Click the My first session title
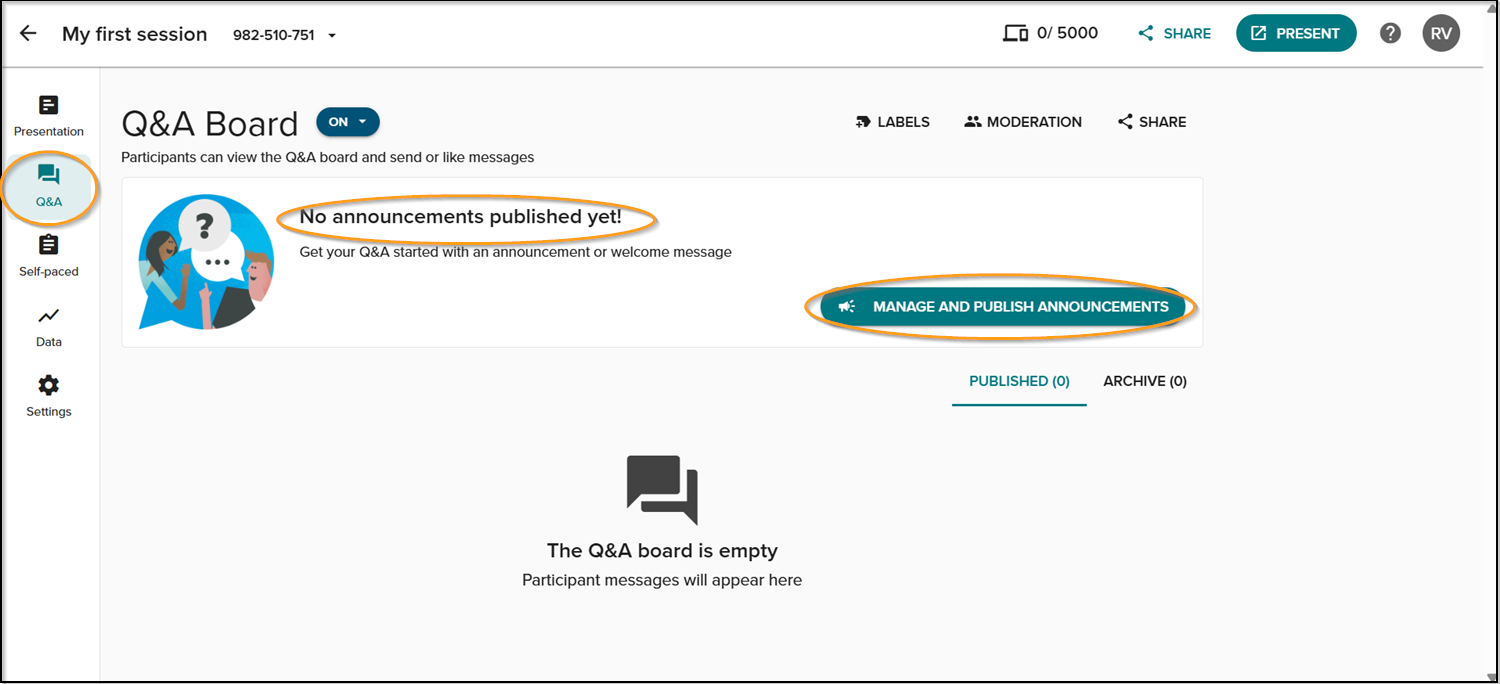This screenshot has width=1500, height=684. tap(135, 34)
